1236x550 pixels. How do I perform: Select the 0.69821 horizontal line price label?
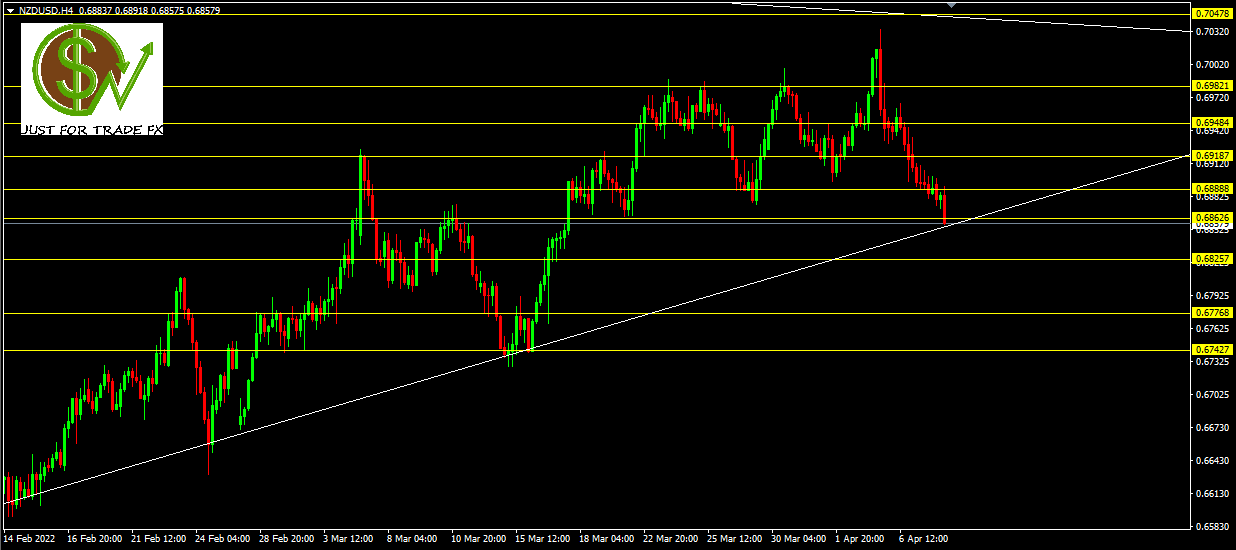point(1213,86)
